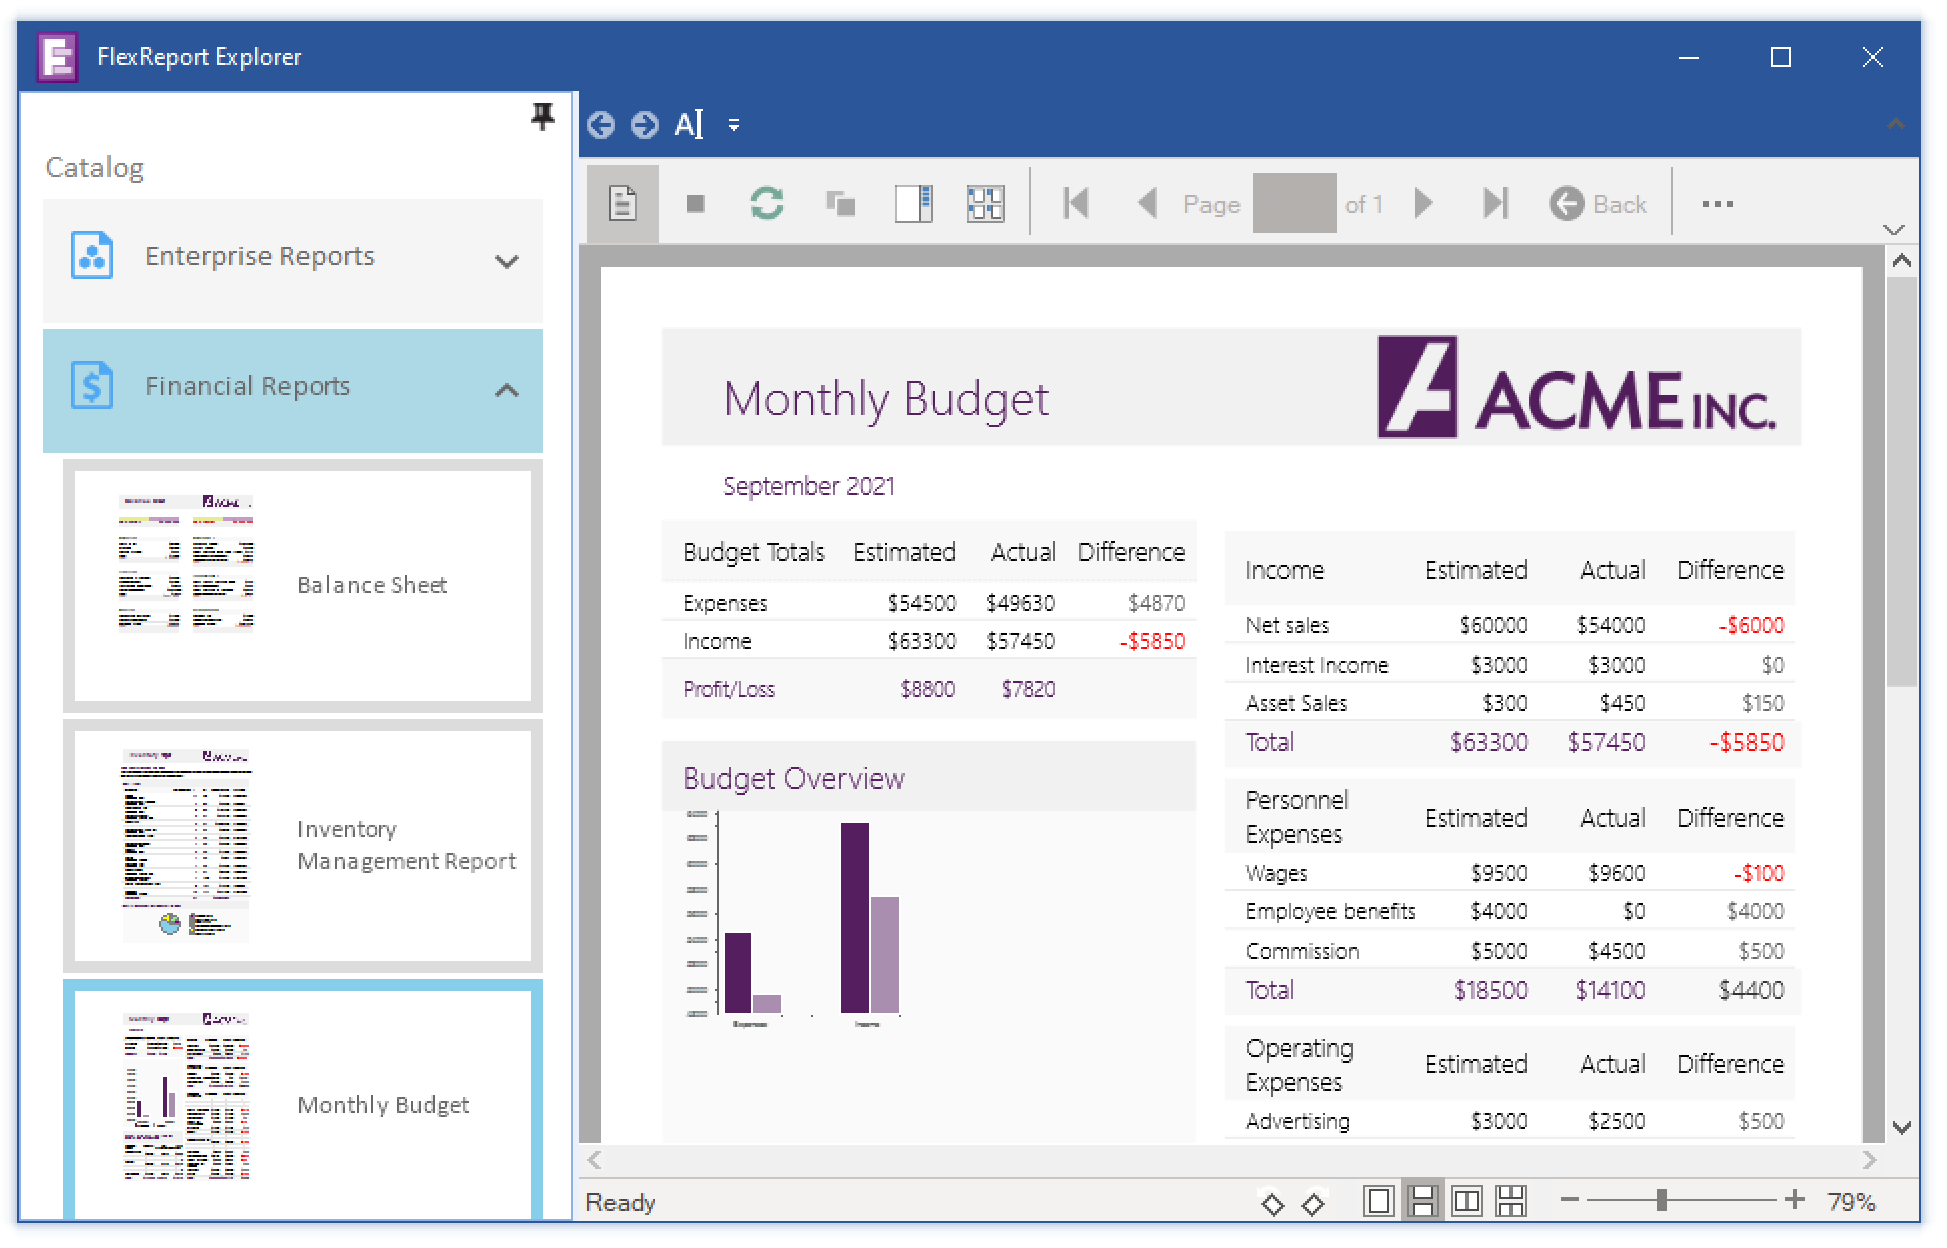Go to the first page
Viewport: 1947px width, 1248px height.
(1076, 204)
